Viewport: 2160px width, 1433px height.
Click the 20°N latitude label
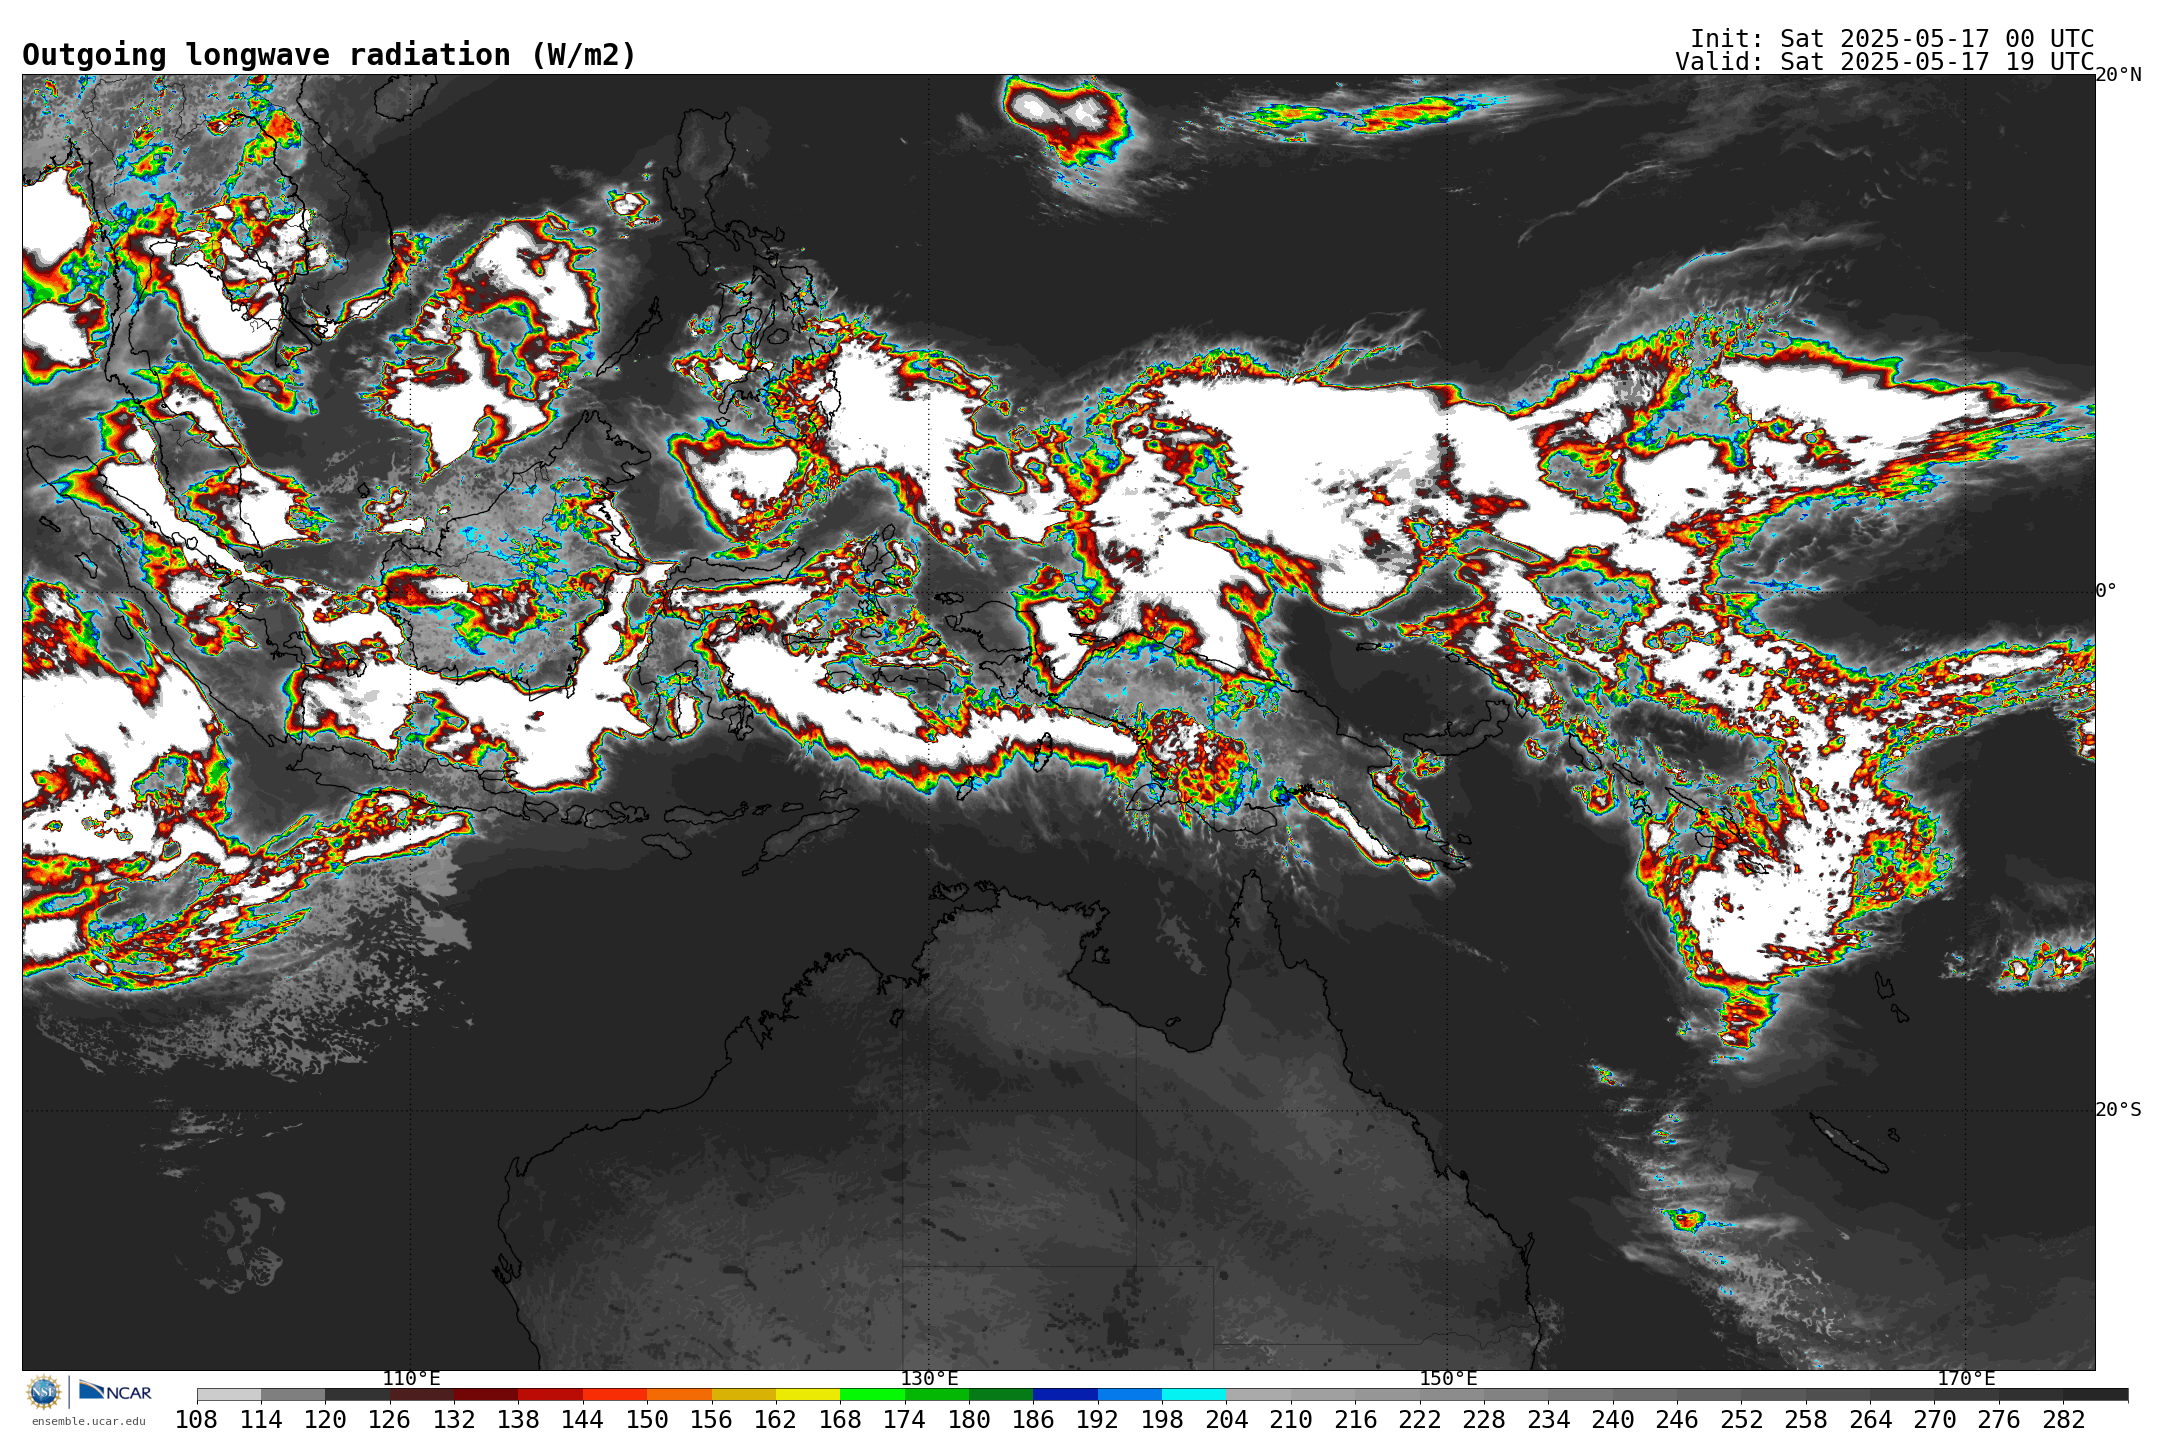click(x=2118, y=75)
